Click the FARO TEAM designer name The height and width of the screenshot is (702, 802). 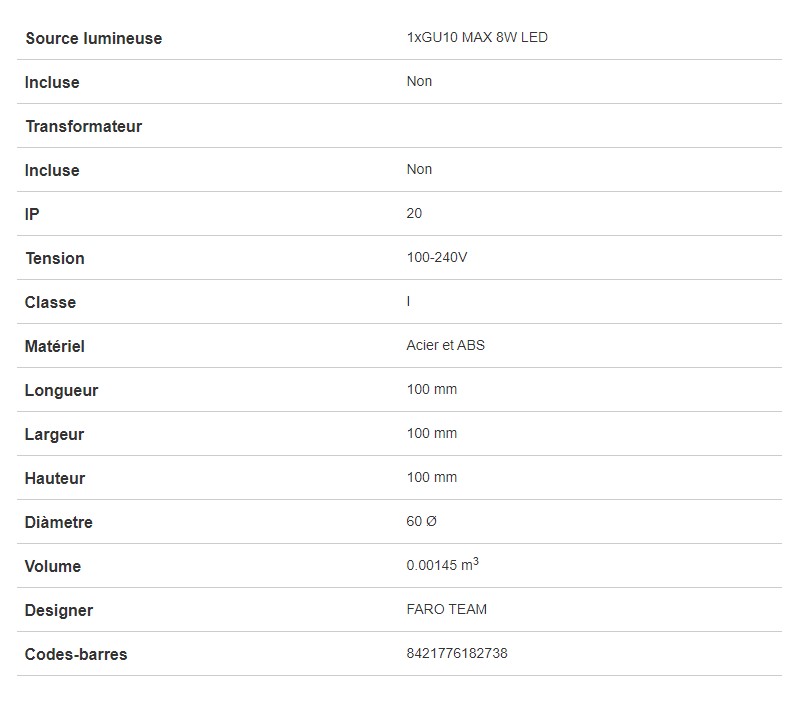(x=447, y=609)
